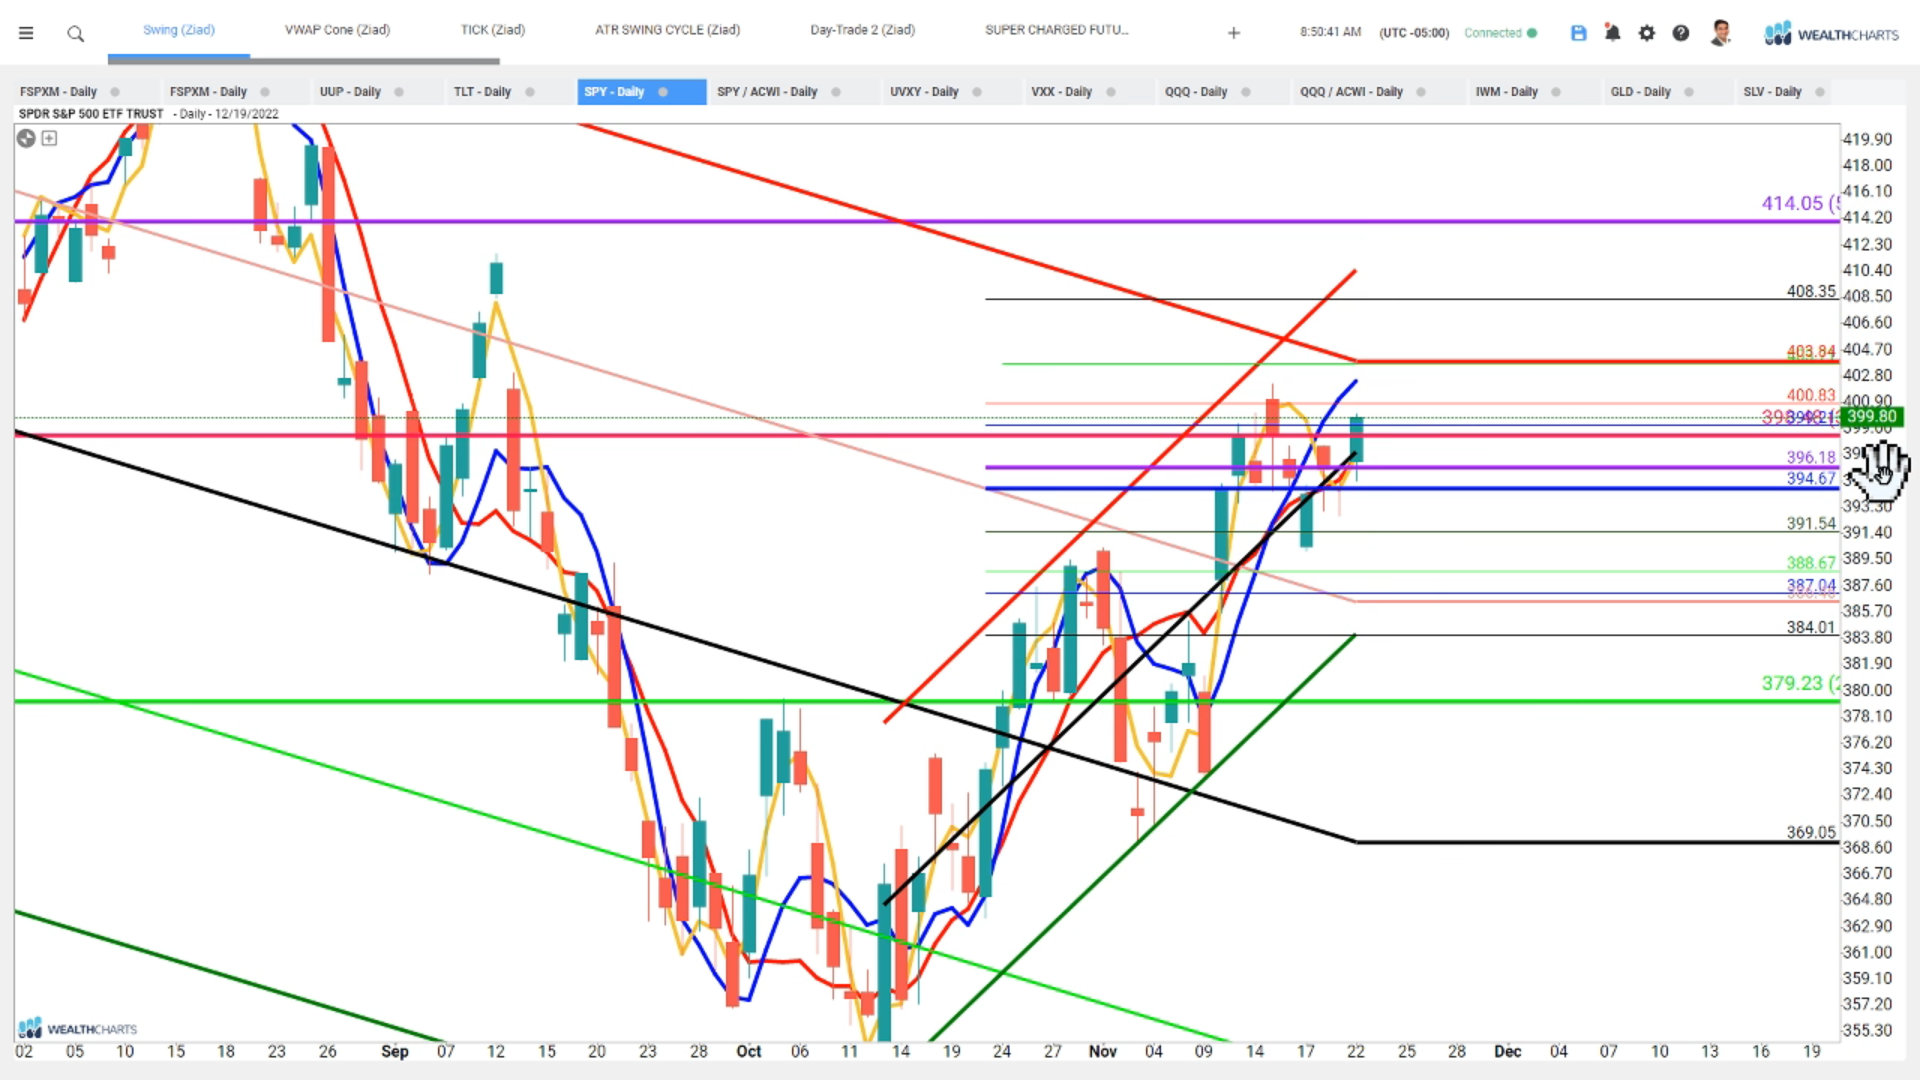Image resolution: width=1920 pixels, height=1080 pixels.
Task: Click the Oct label on date axis
Action: tap(749, 1051)
